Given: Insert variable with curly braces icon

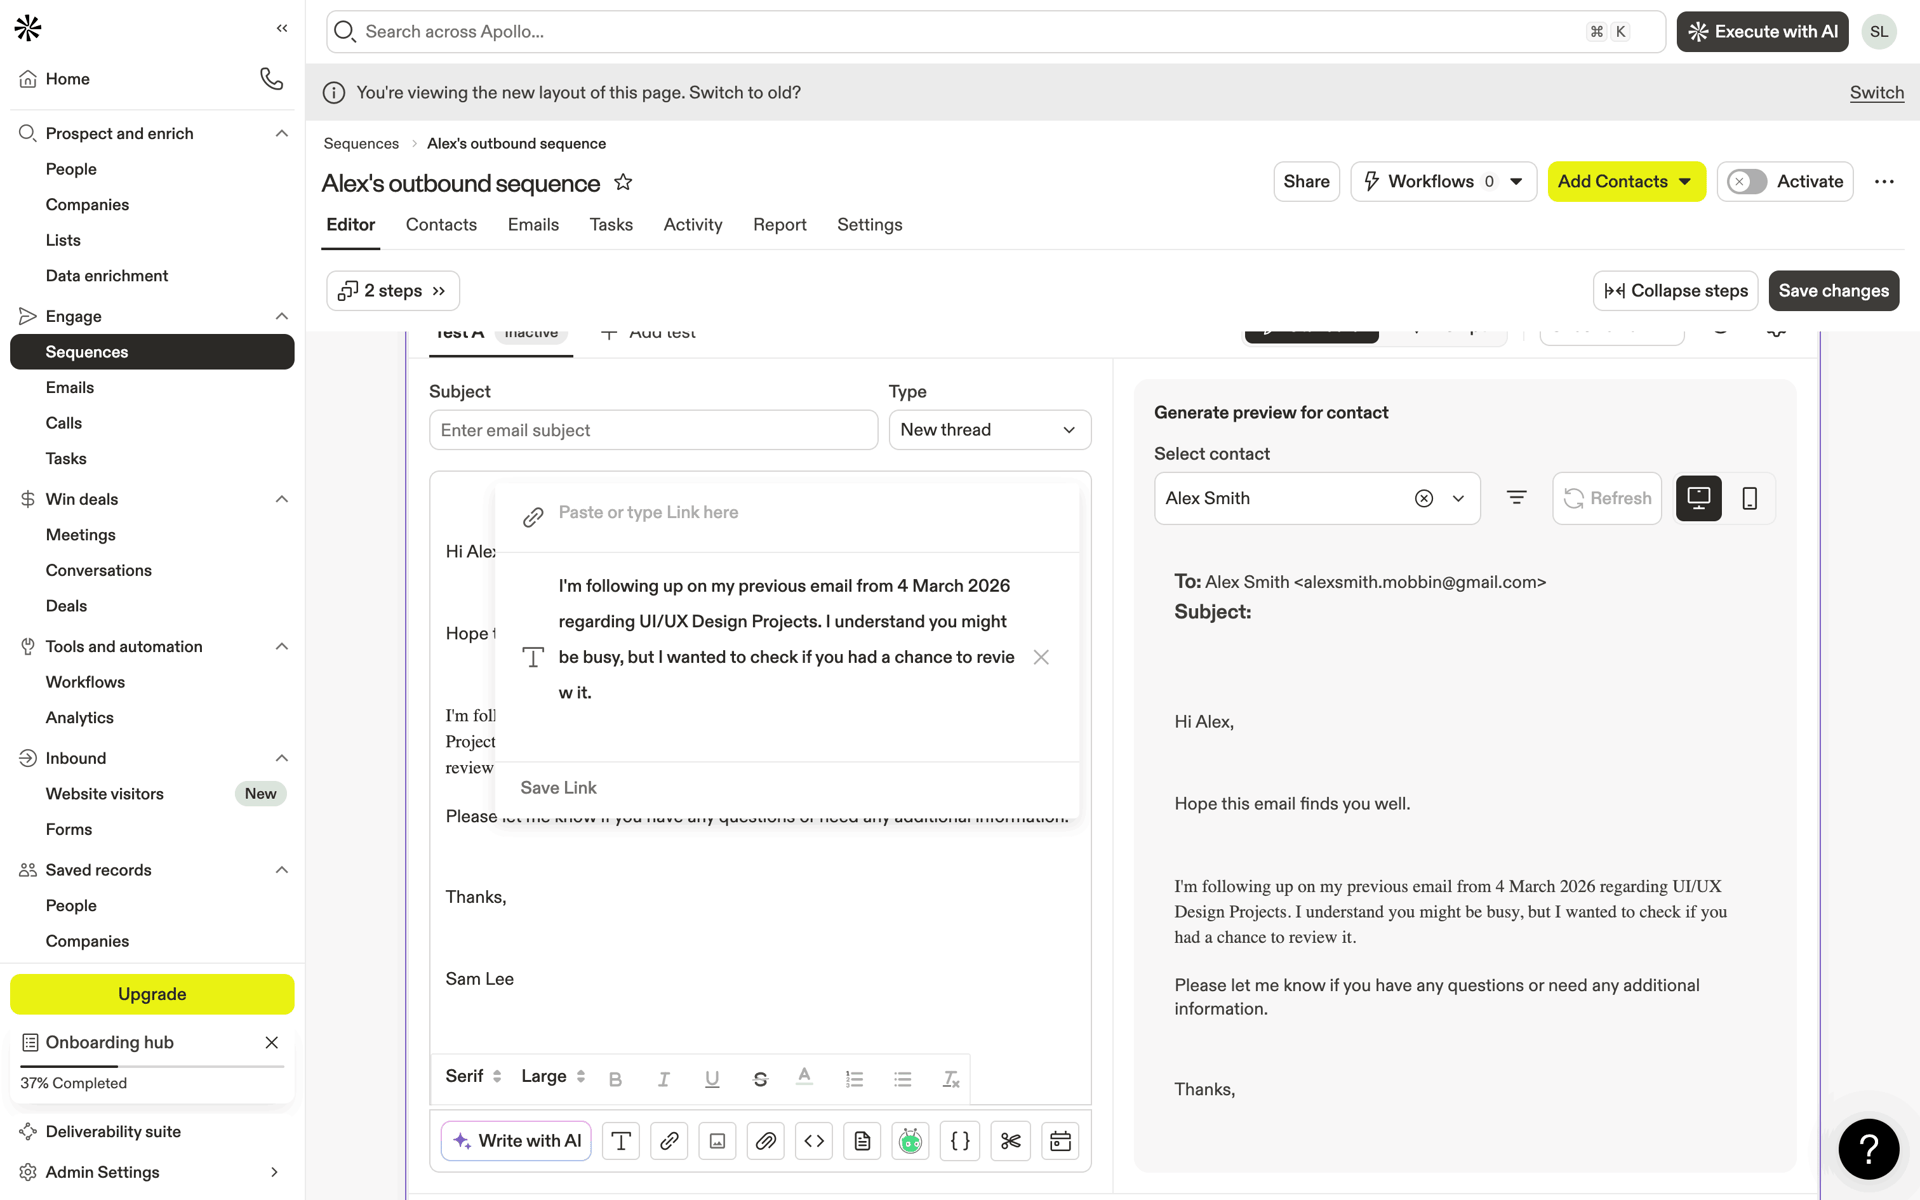Looking at the screenshot, I should [x=960, y=1141].
